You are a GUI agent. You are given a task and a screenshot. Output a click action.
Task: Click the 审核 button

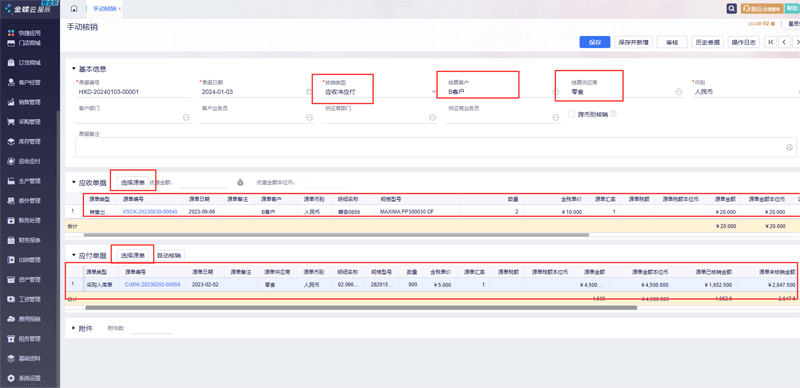(x=672, y=42)
